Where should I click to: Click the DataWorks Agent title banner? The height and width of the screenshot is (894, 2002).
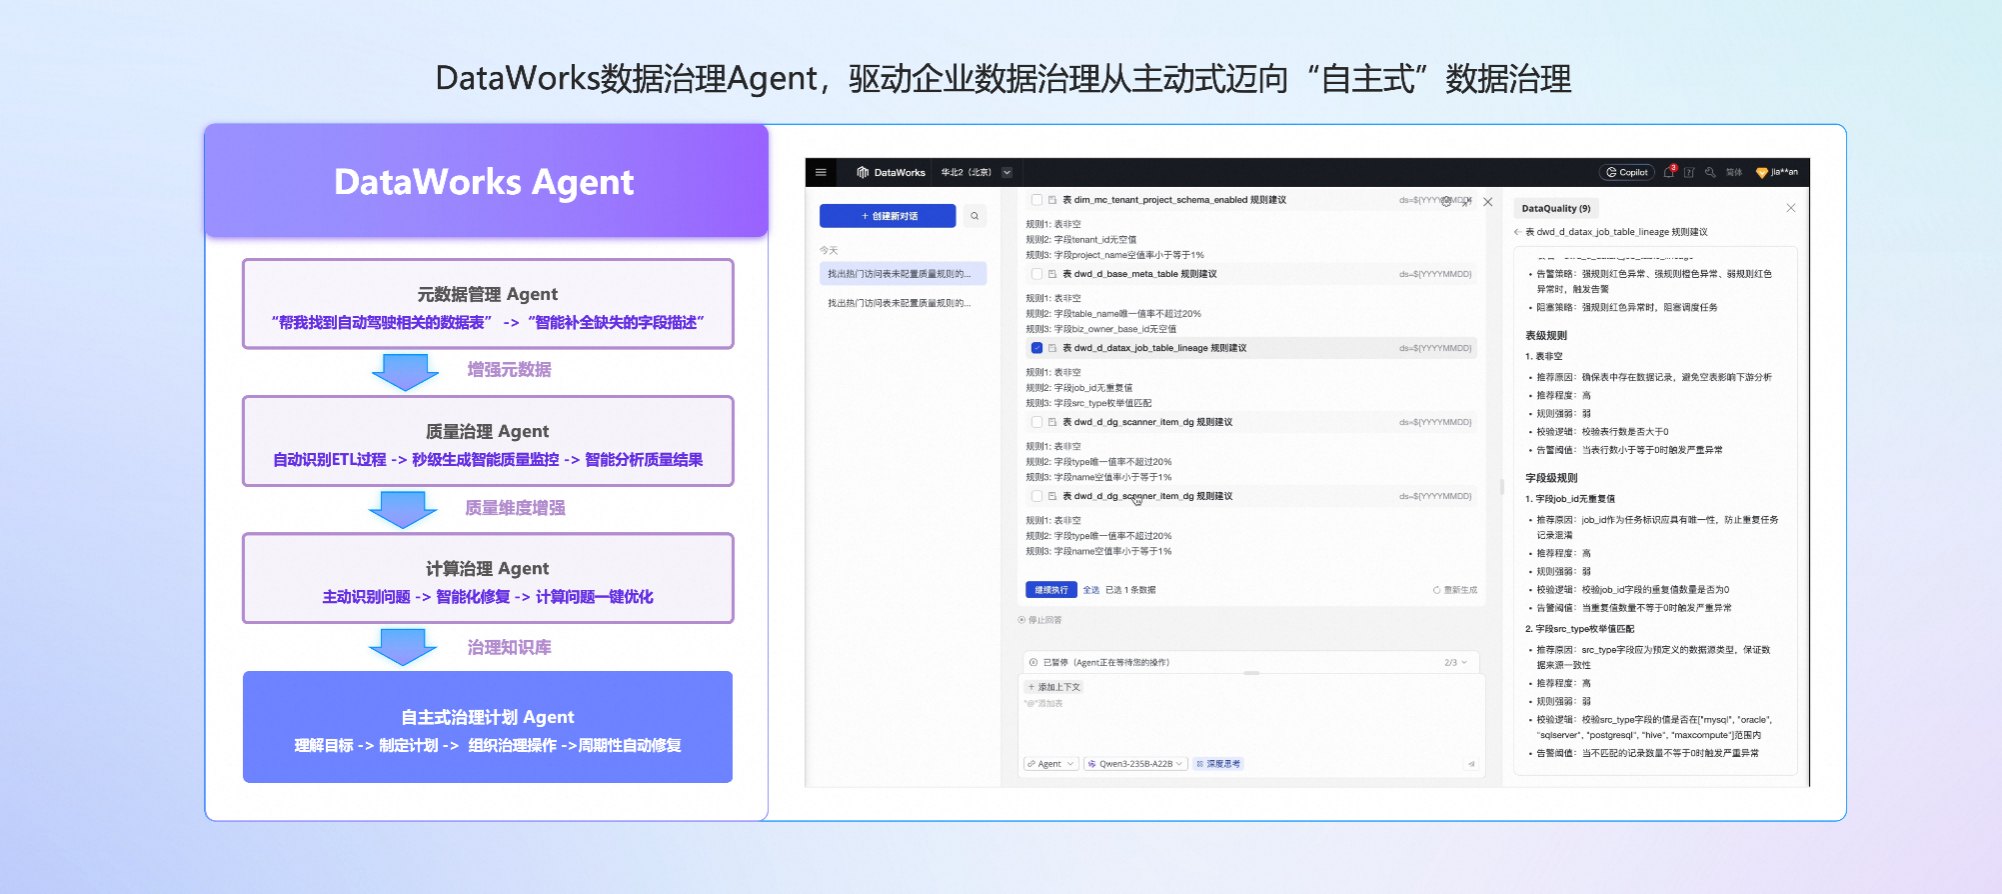pyautogui.click(x=486, y=181)
